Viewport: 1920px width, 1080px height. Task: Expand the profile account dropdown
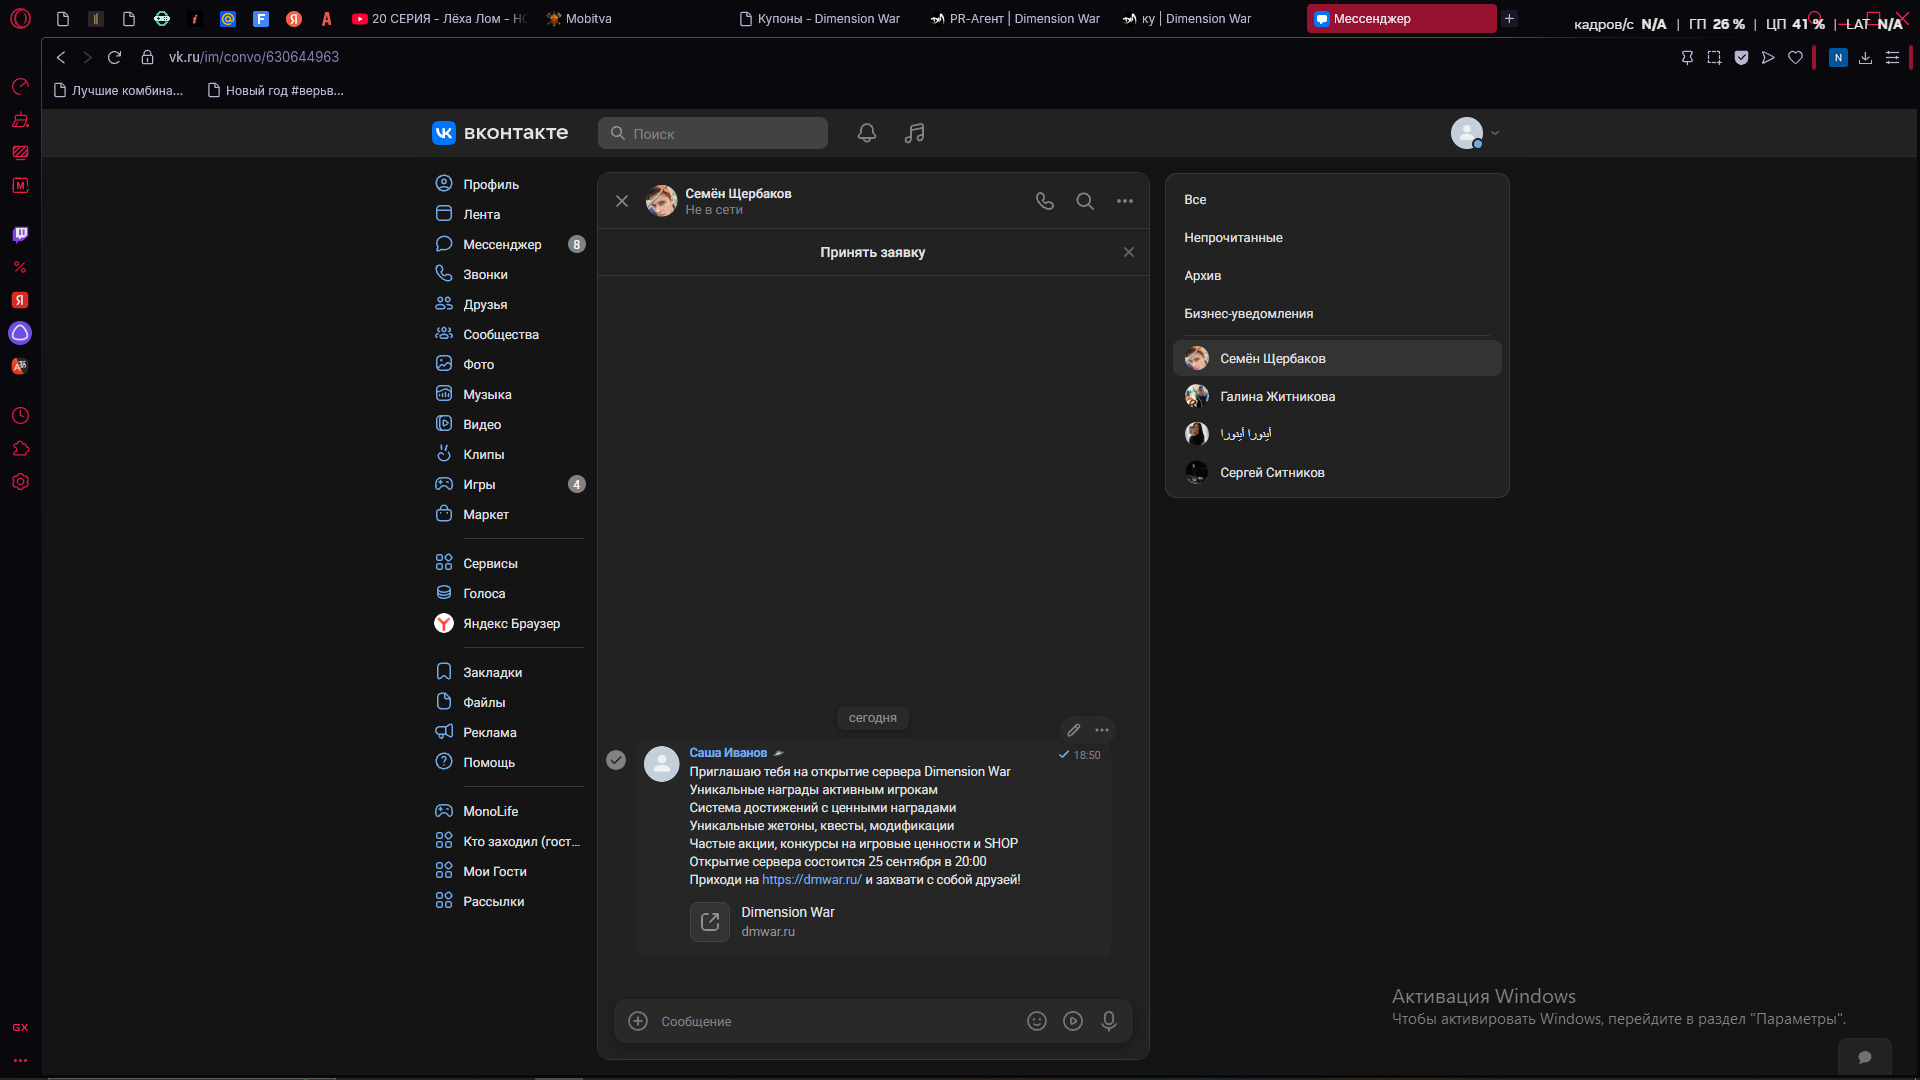(1476, 133)
